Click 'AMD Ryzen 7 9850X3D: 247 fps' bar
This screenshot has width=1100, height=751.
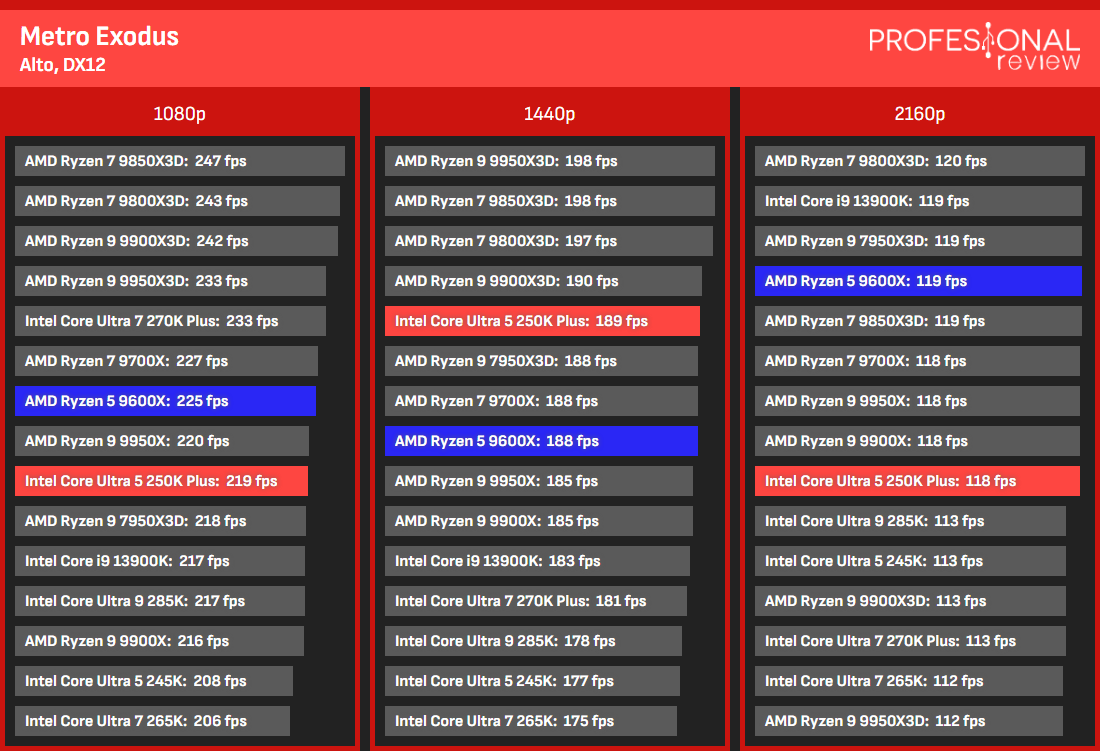click(x=180, y=161)
